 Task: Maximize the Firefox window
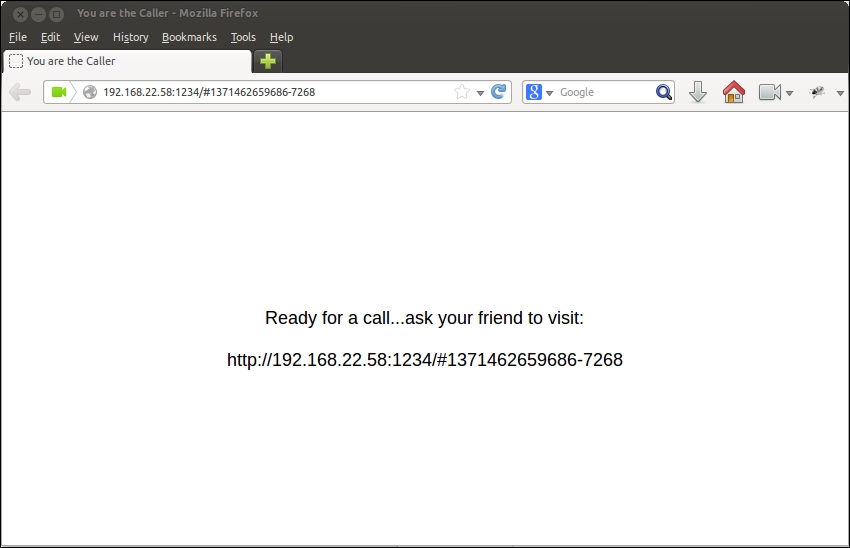[x=56, y=14]
